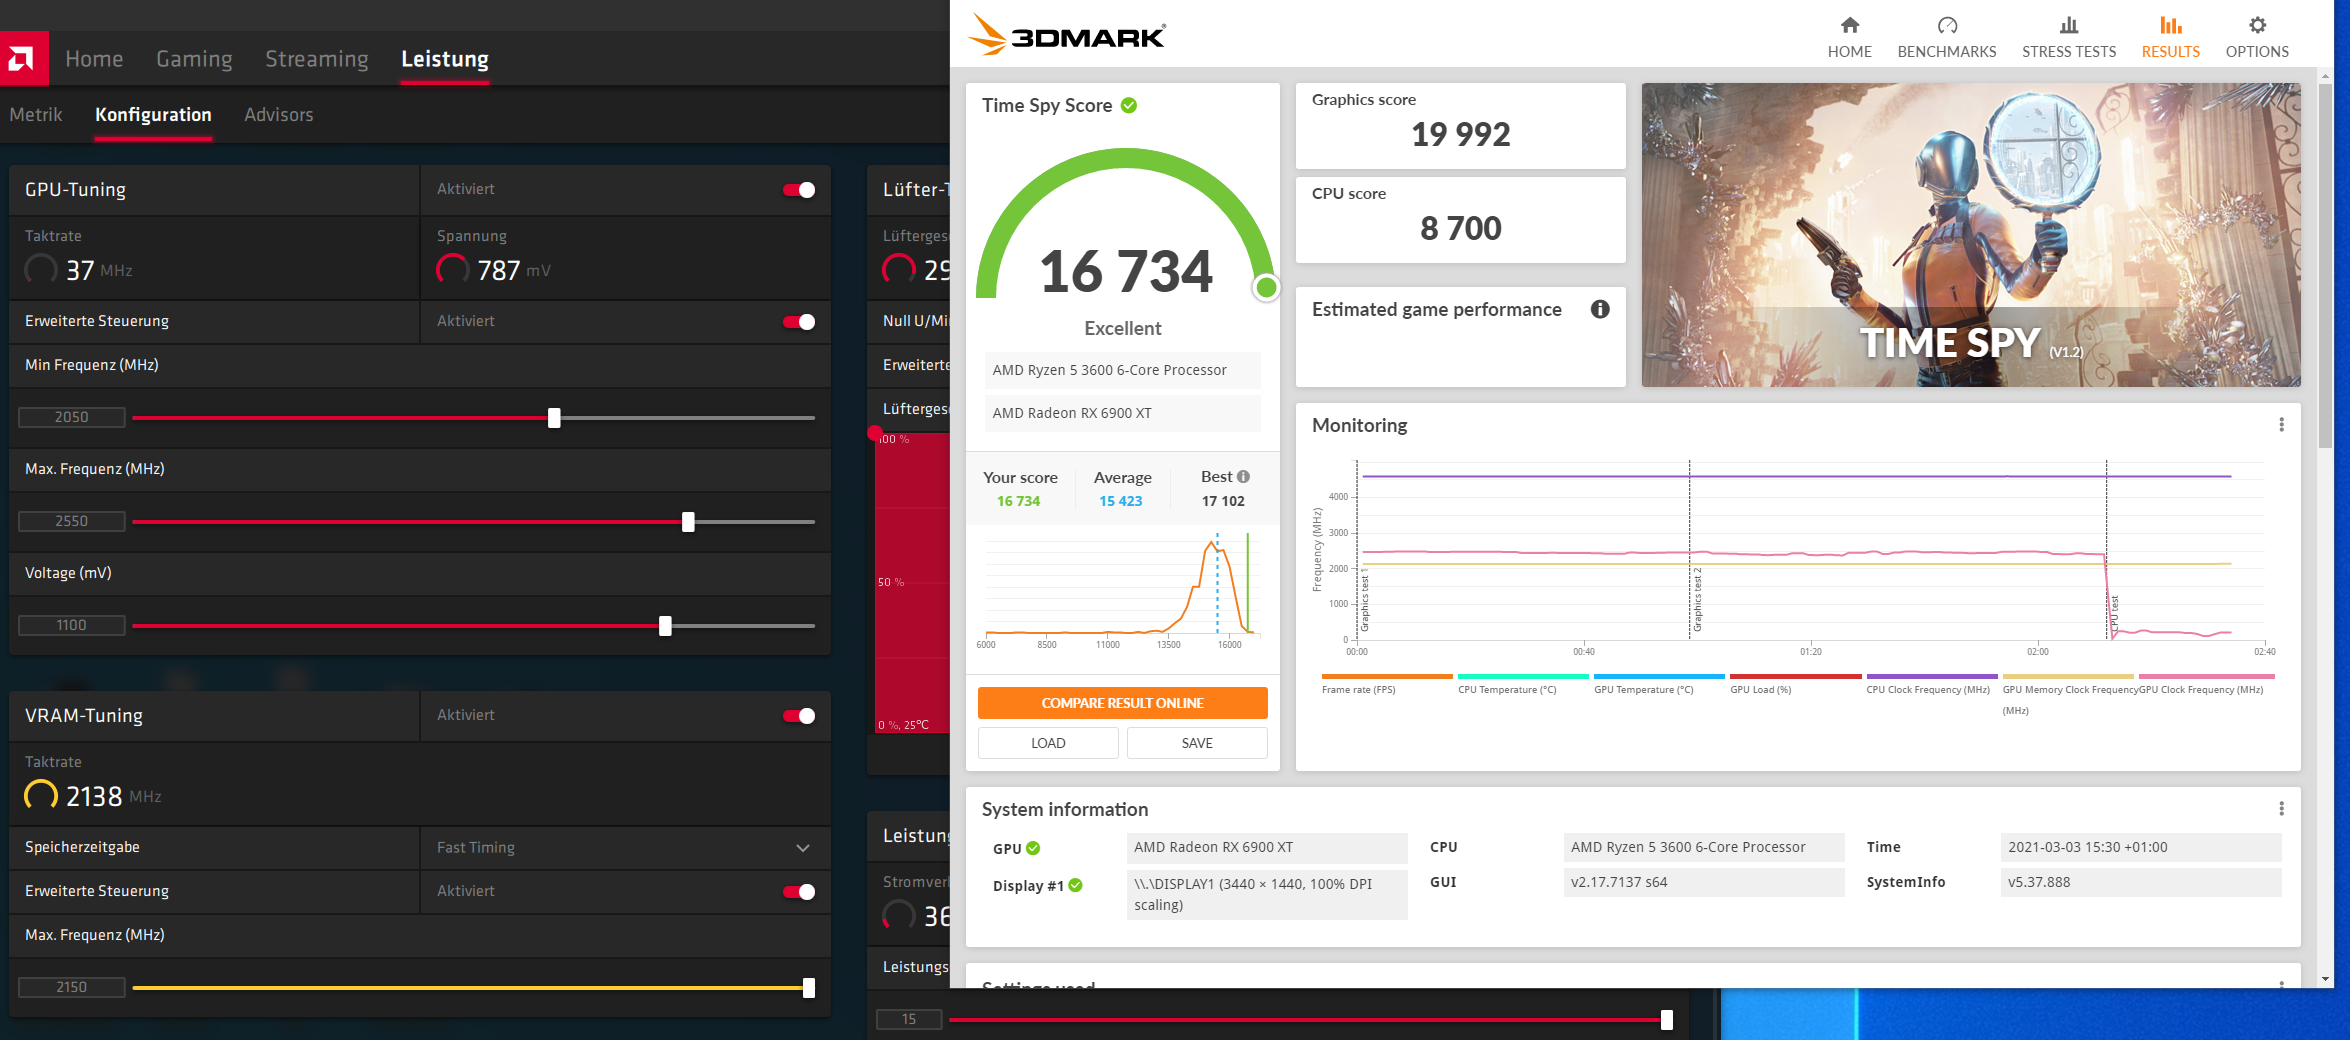
Task: Click Compare Result Online button
Action: tap(1122, 703)
